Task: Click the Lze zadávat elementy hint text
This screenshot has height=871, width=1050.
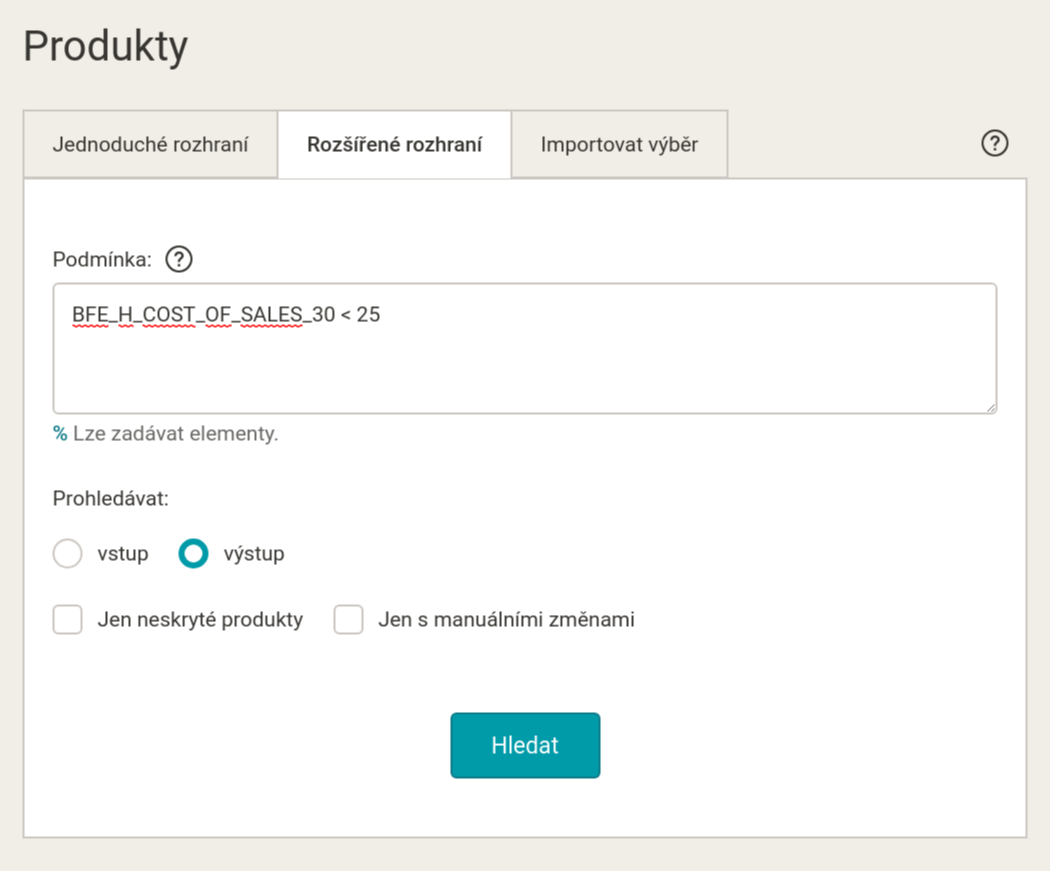Action: click(x=175, y=434)
